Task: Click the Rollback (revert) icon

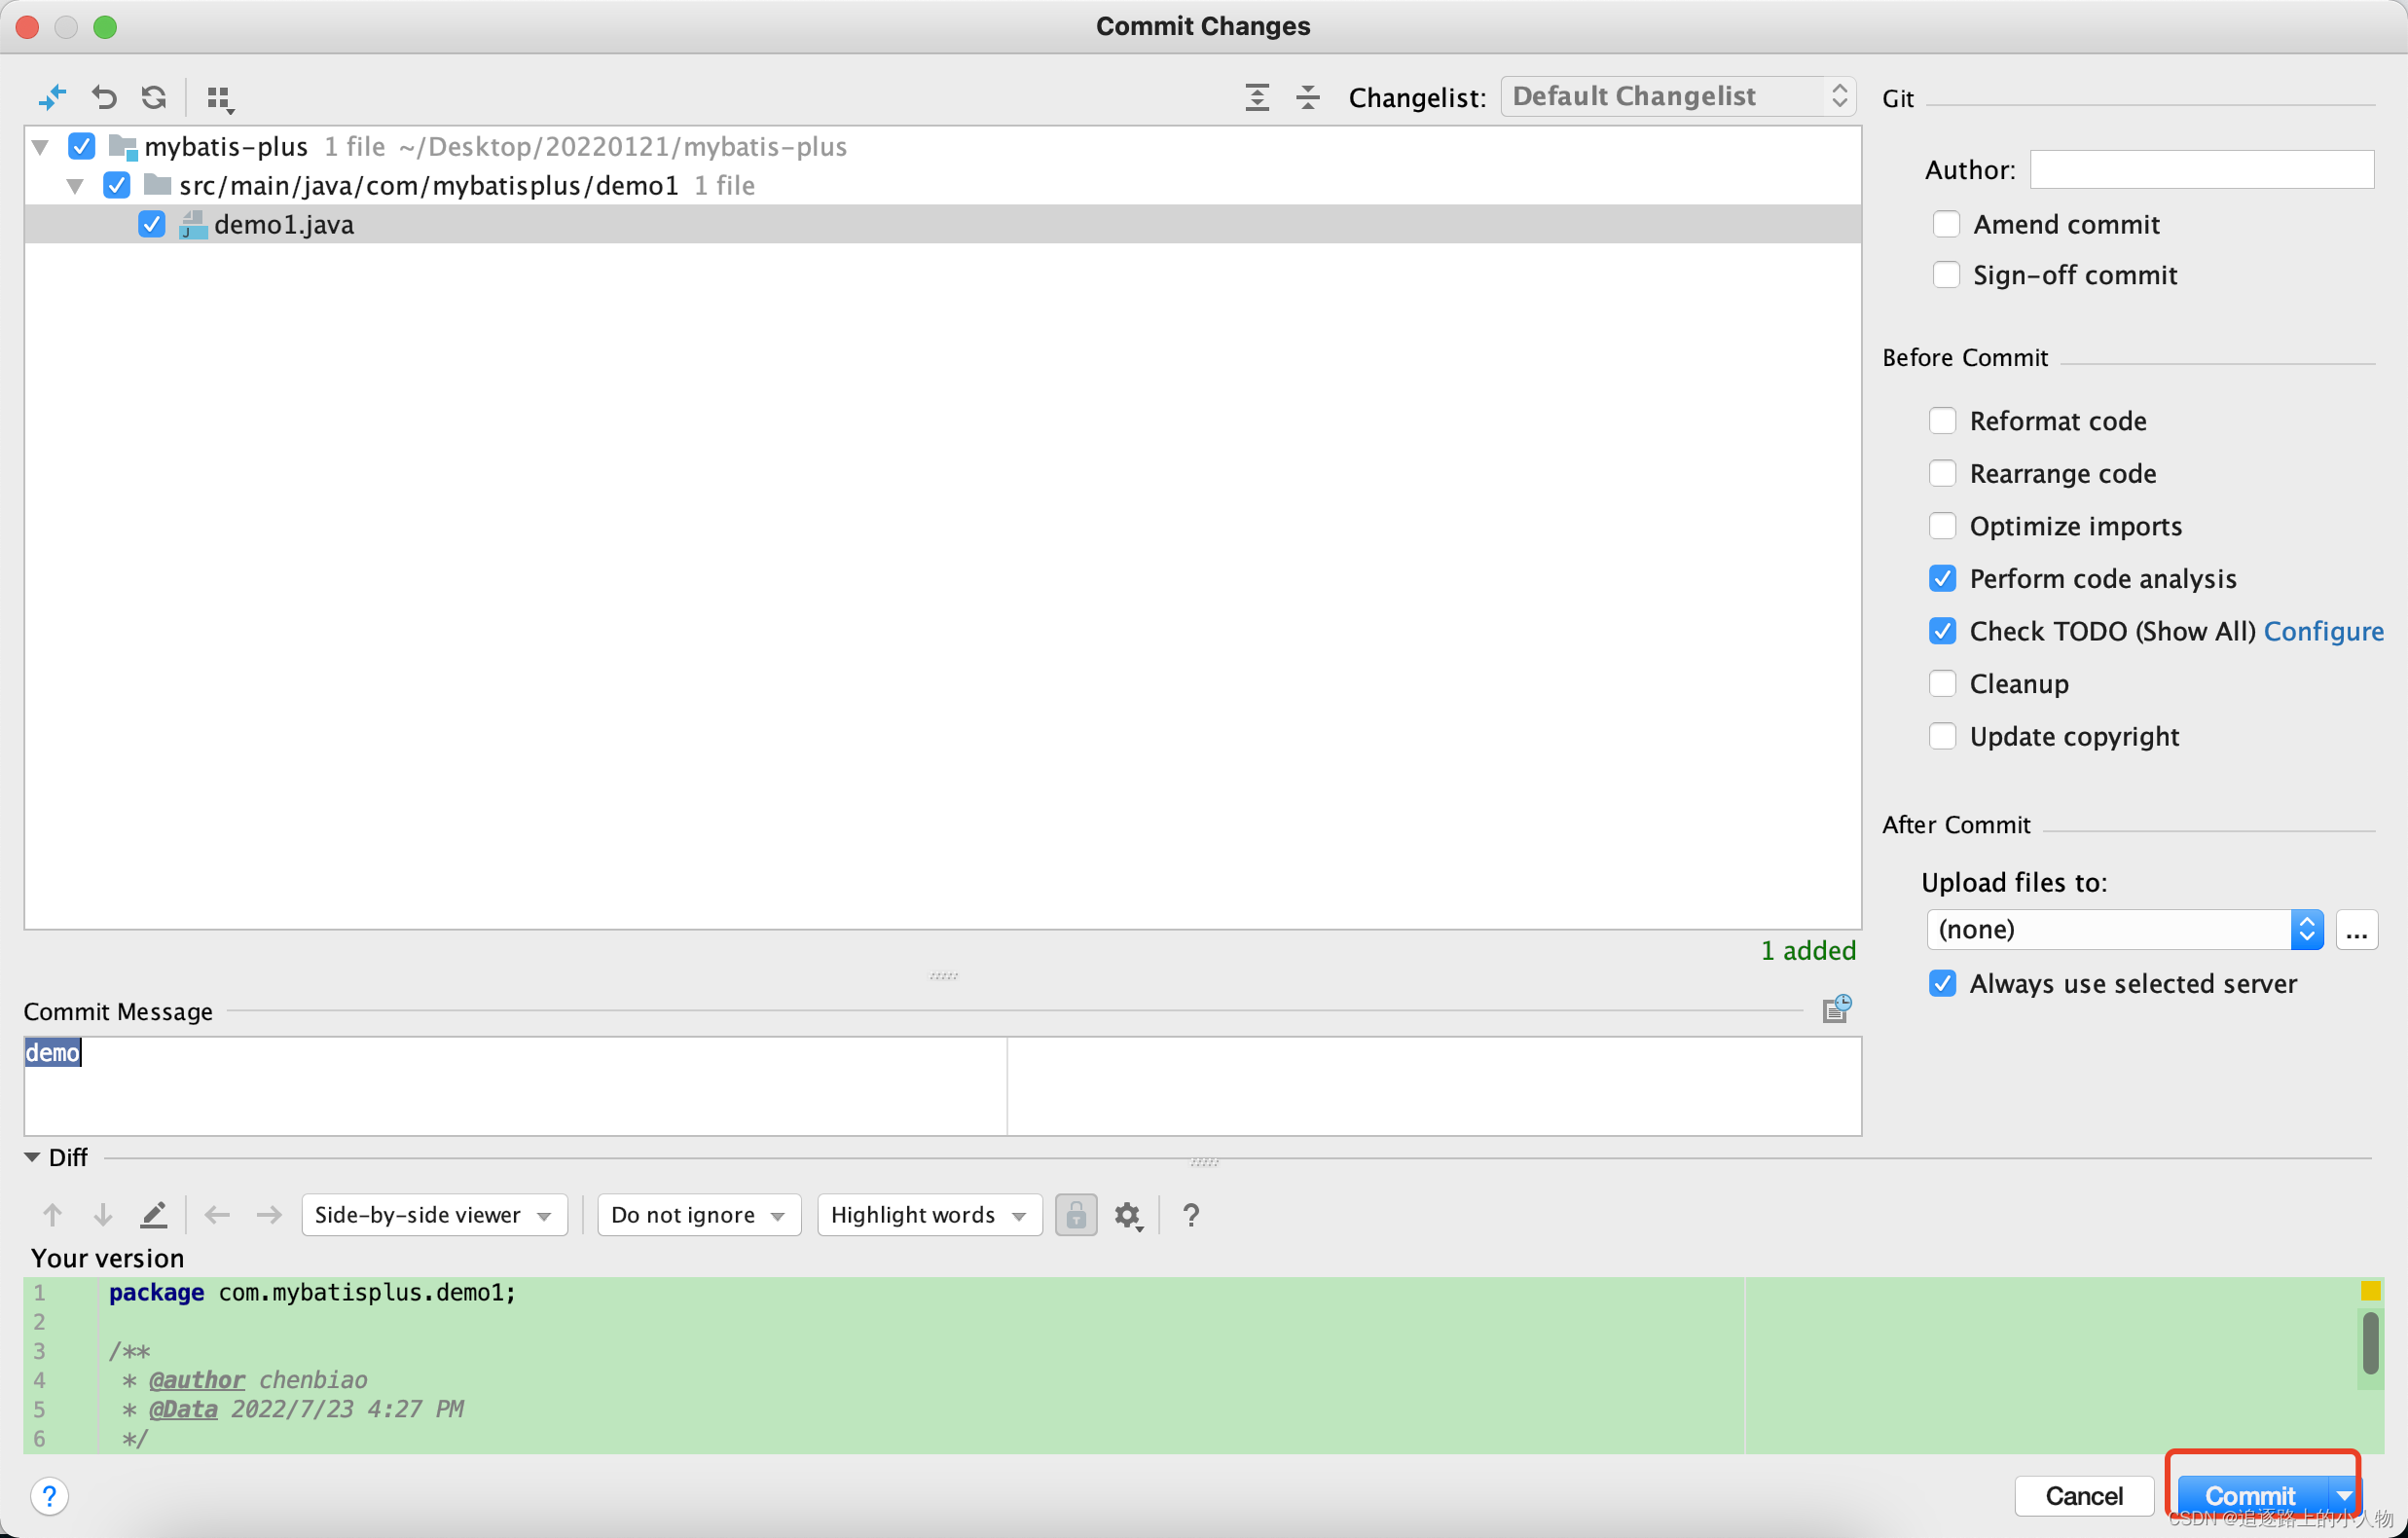Action: 104,97
